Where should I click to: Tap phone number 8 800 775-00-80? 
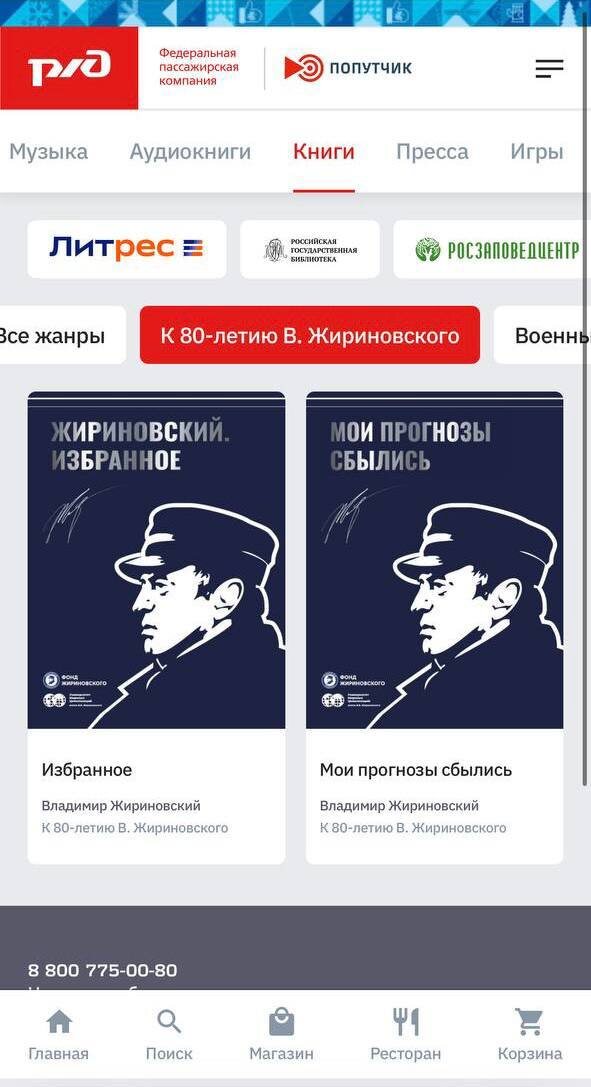click(103, 970)
